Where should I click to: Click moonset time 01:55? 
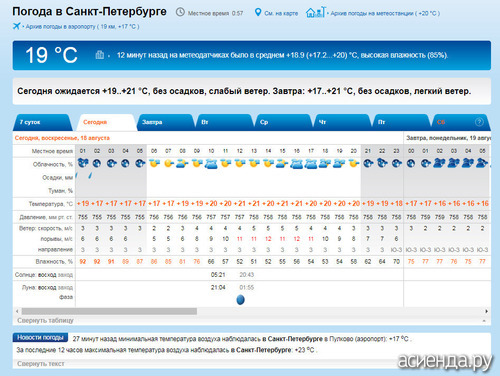click(247, 287)
